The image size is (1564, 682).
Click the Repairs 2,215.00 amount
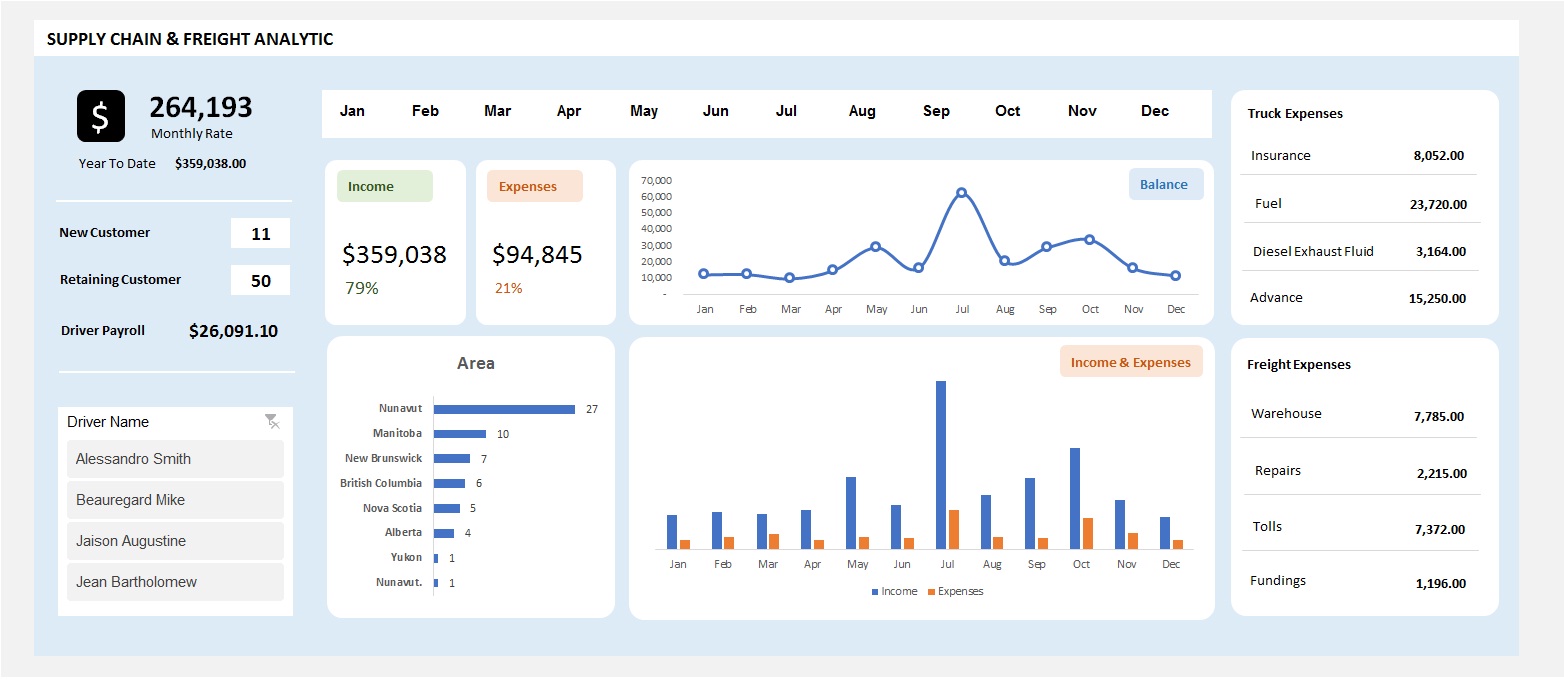tap(1442, 474)
